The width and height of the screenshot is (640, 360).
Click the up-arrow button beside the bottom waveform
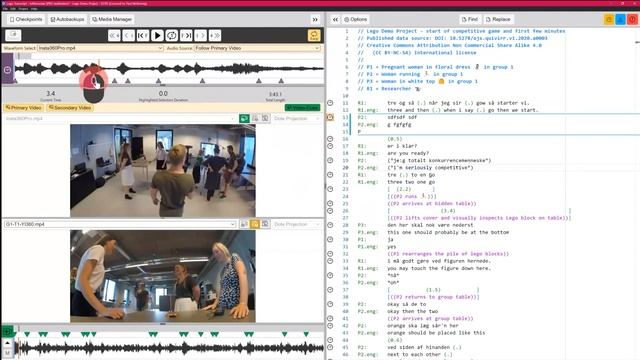tap(7, 343)
